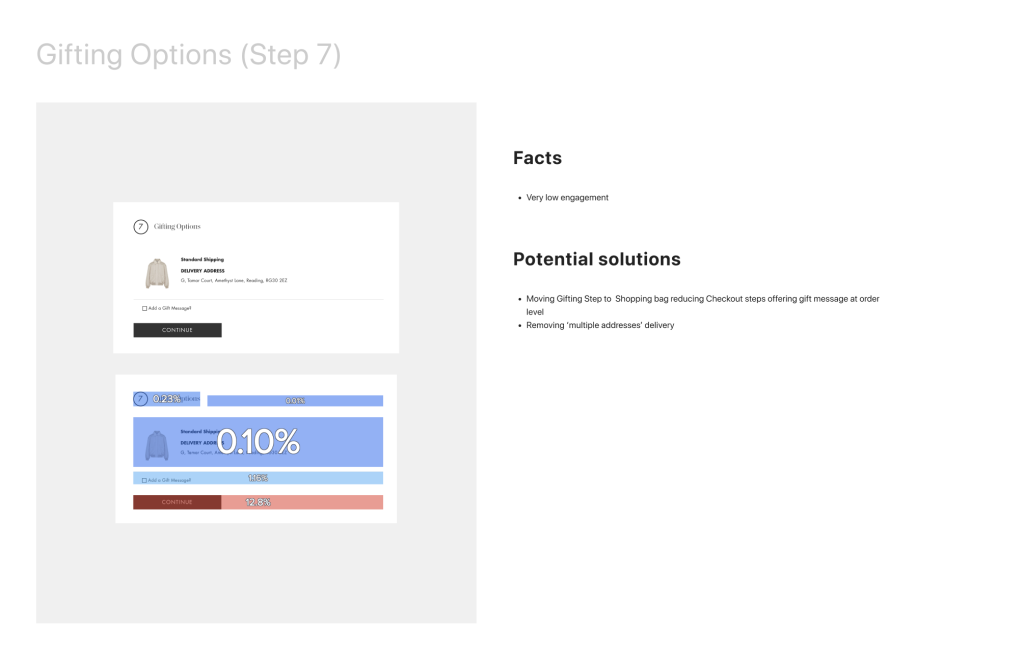Image resolution: width=1024 pixels, height=657 pixels.
Task: Toggle the gift message checkbox in the heatmap view
Action: (x=145, y=480)
